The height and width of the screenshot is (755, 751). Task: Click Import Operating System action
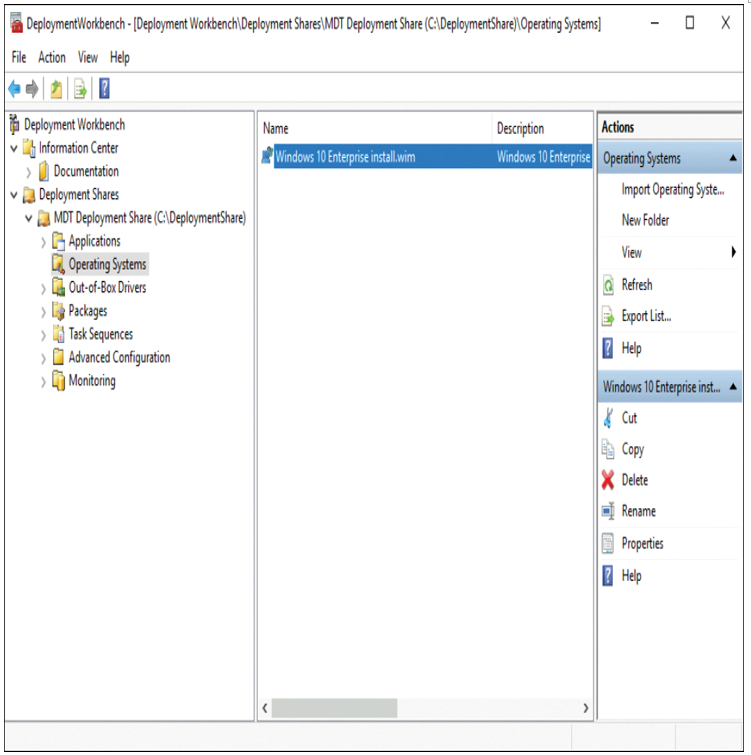(673, 189)
